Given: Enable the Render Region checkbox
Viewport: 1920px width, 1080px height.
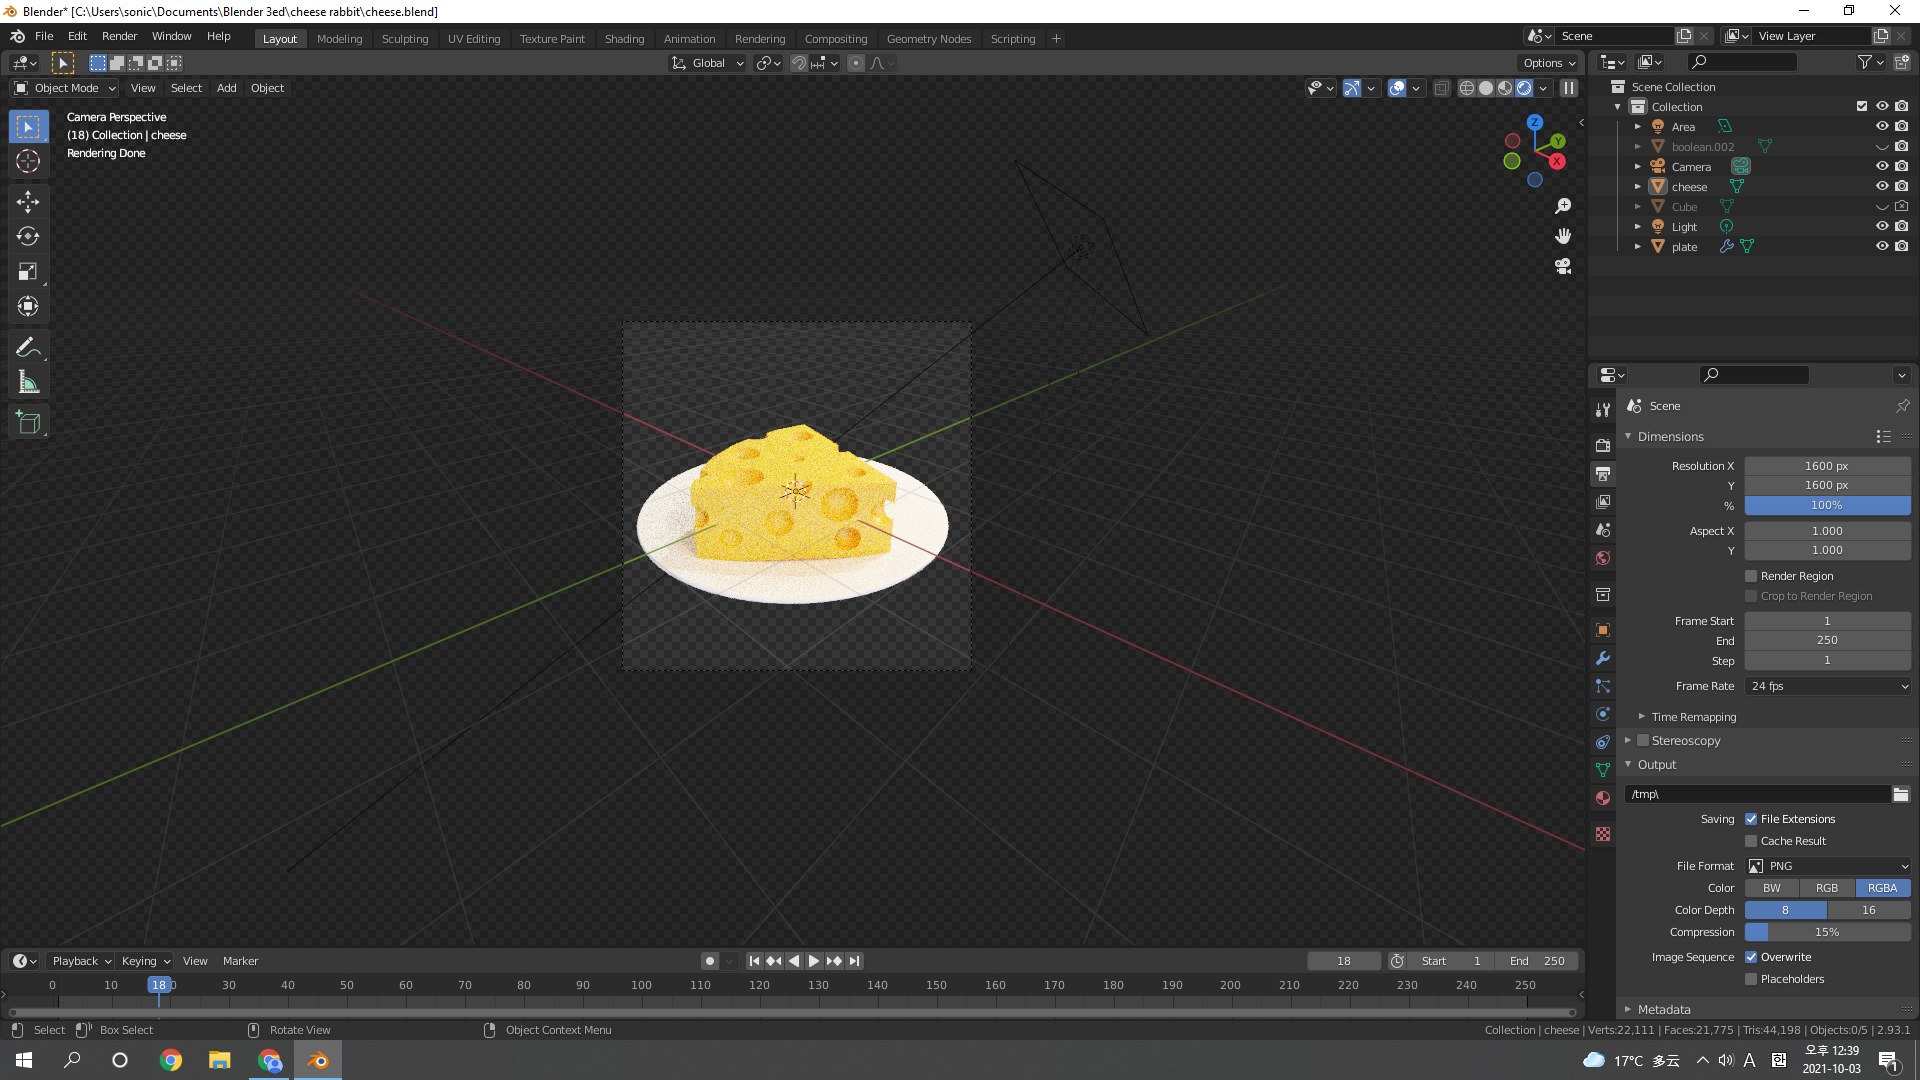Looking at the screenshot, I should pyautogui.click(x=1751, y=576).
